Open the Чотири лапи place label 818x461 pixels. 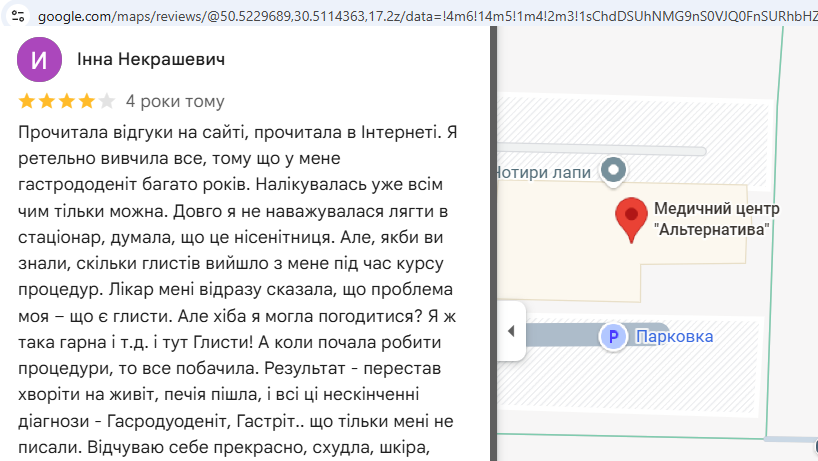tap(544, 172)
